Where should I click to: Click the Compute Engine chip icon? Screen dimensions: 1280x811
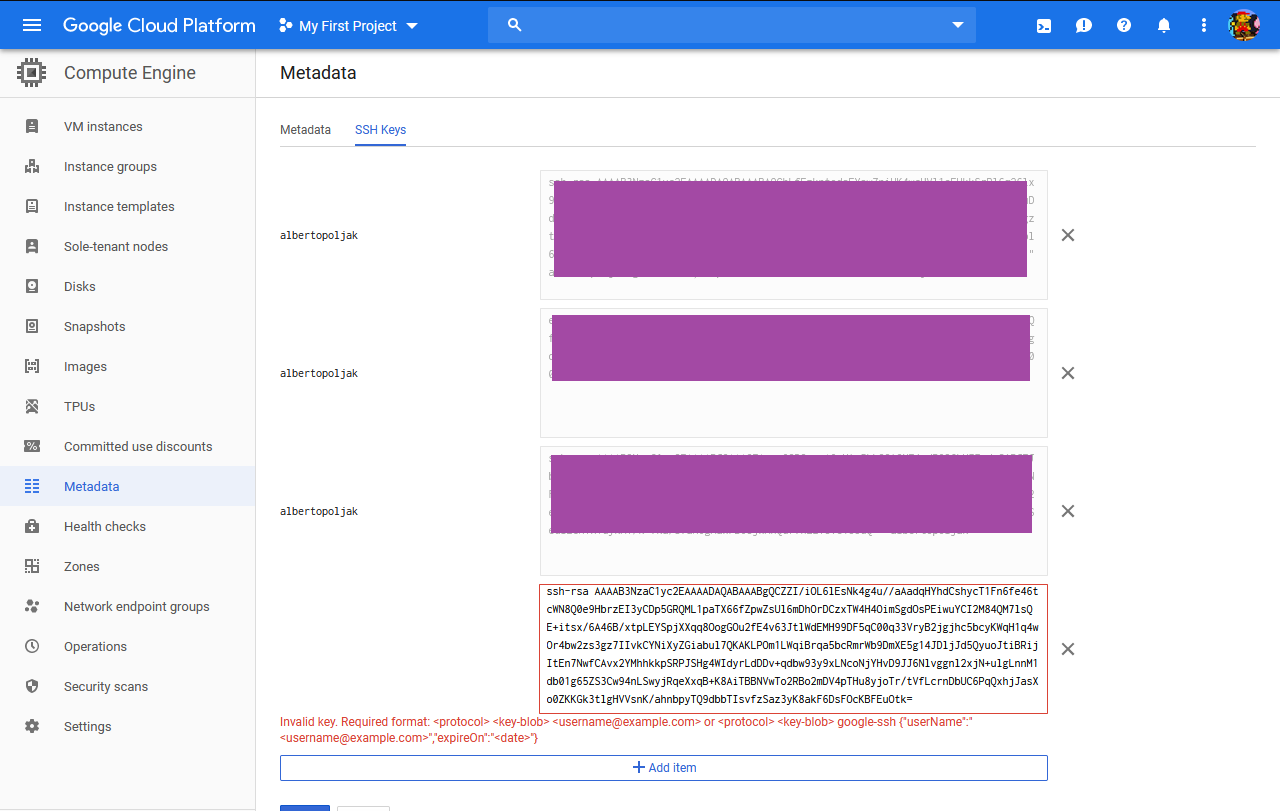click(32, 73)
